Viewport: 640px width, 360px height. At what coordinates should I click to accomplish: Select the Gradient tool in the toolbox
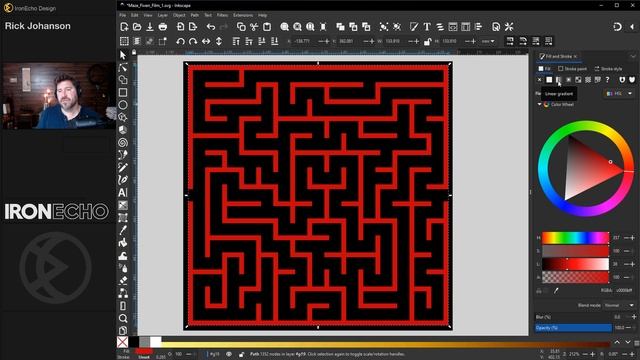click(123, 205)
